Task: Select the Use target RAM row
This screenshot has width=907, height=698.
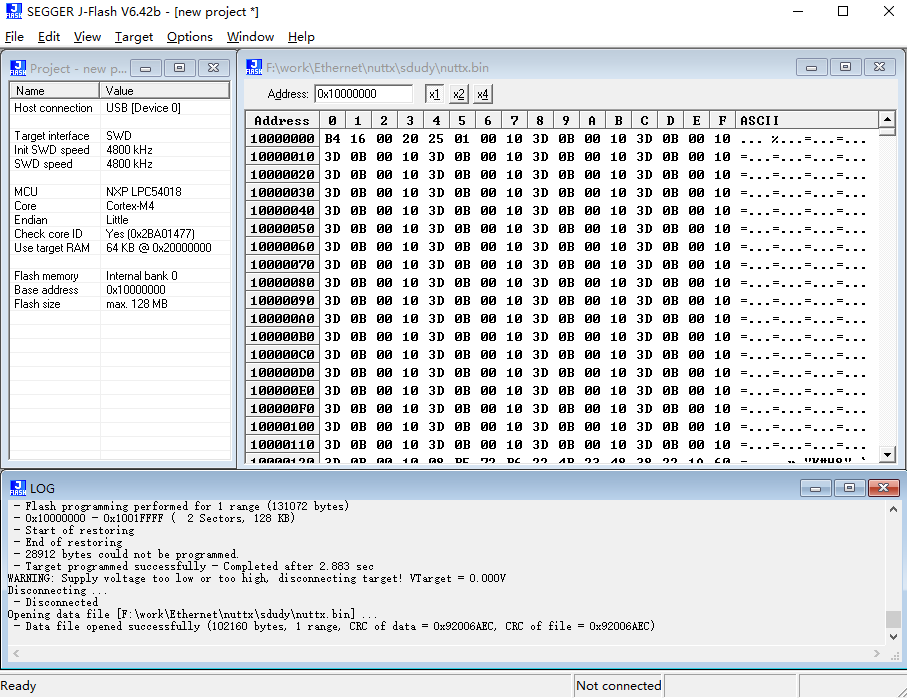Action: [x=120, y=248]
